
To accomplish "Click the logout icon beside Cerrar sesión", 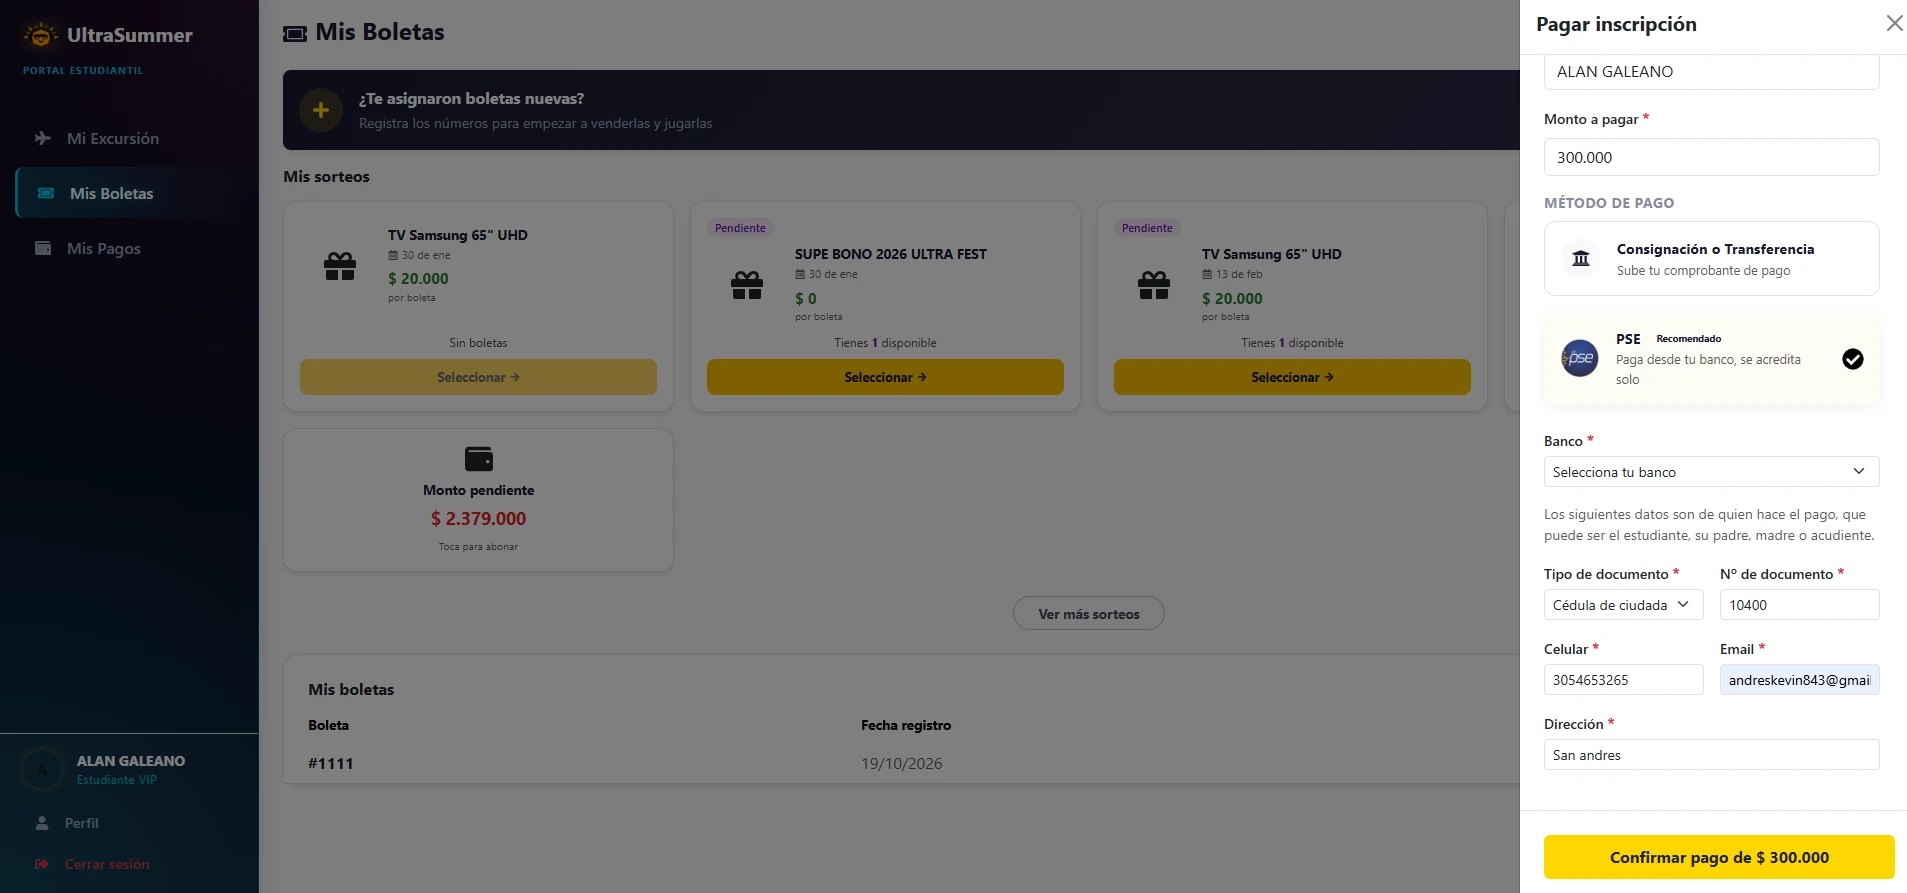I will coord(42,864).
